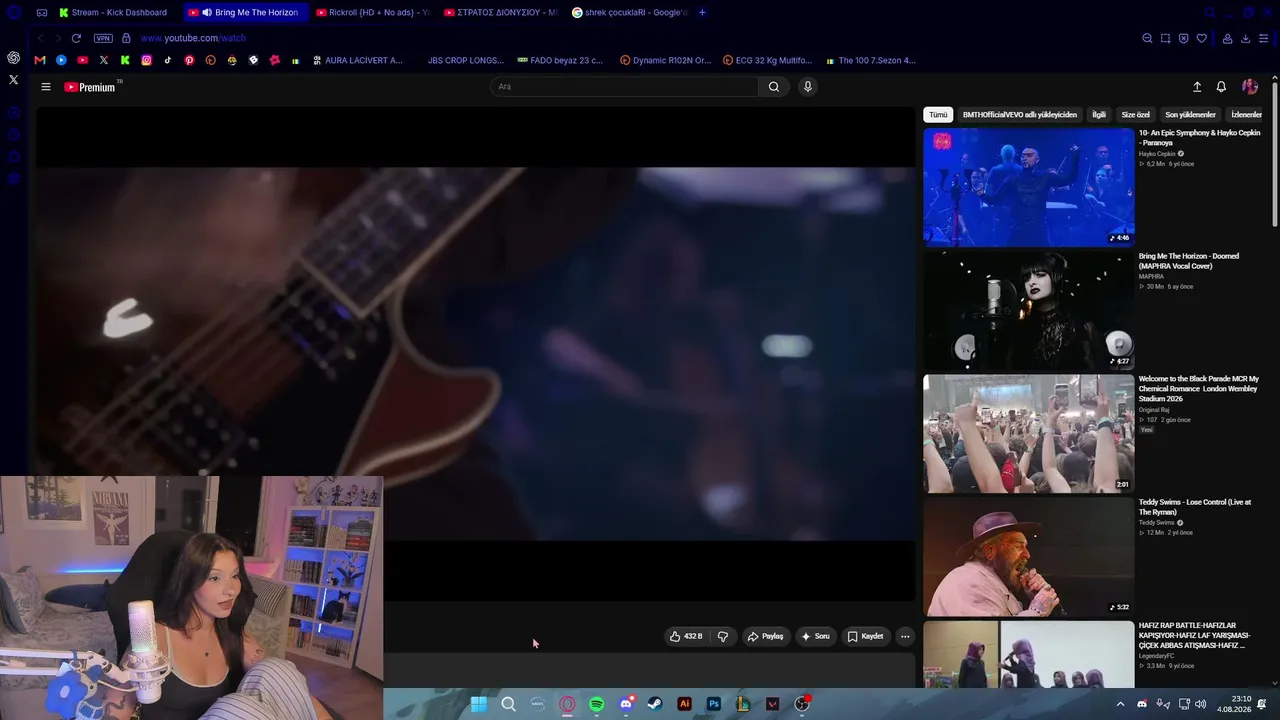The width and height of the screenshot is (1280, 720).
Task: Open the YouTube account avatar menu
Action: click(x=1250, y=87)
